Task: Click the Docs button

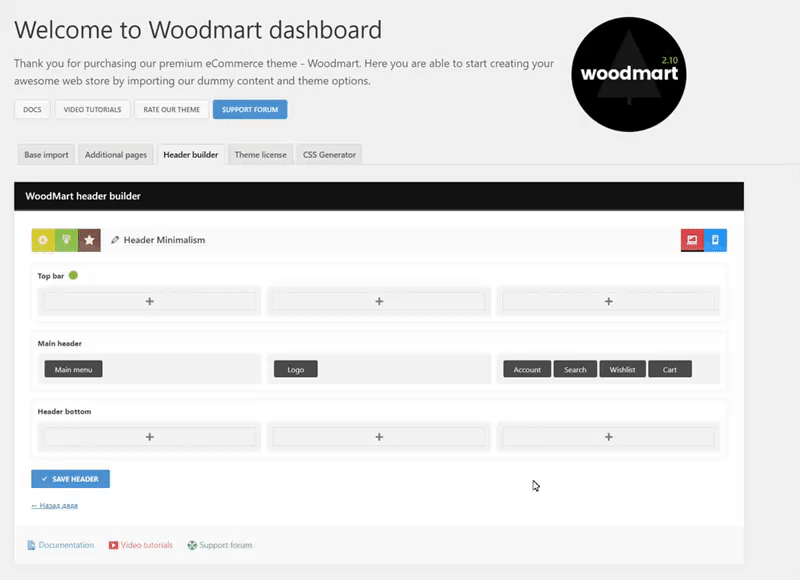Action: 32,110
